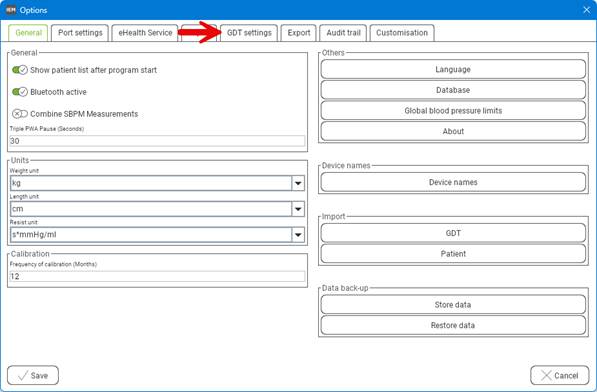Close the Options window with X

(586, 10)
